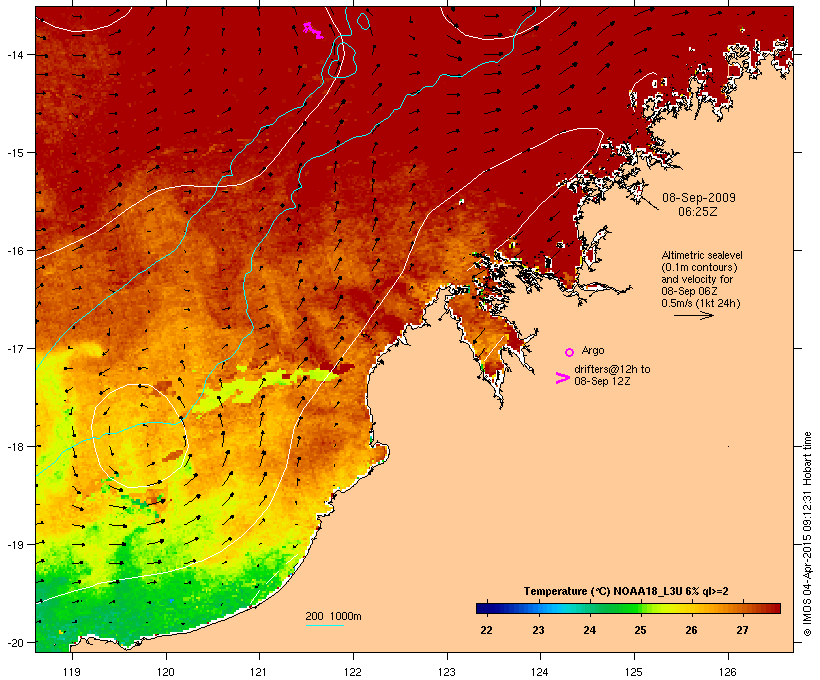Click the '126' longitude axis label
820x680 pixels.
[728, 672]
